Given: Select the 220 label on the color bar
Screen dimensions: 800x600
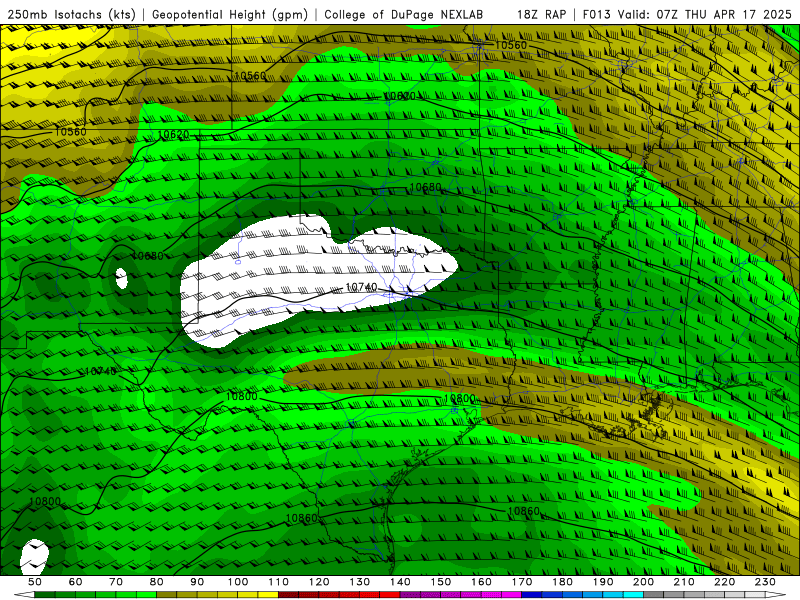Looking at the screenshot, I should 724,582.
